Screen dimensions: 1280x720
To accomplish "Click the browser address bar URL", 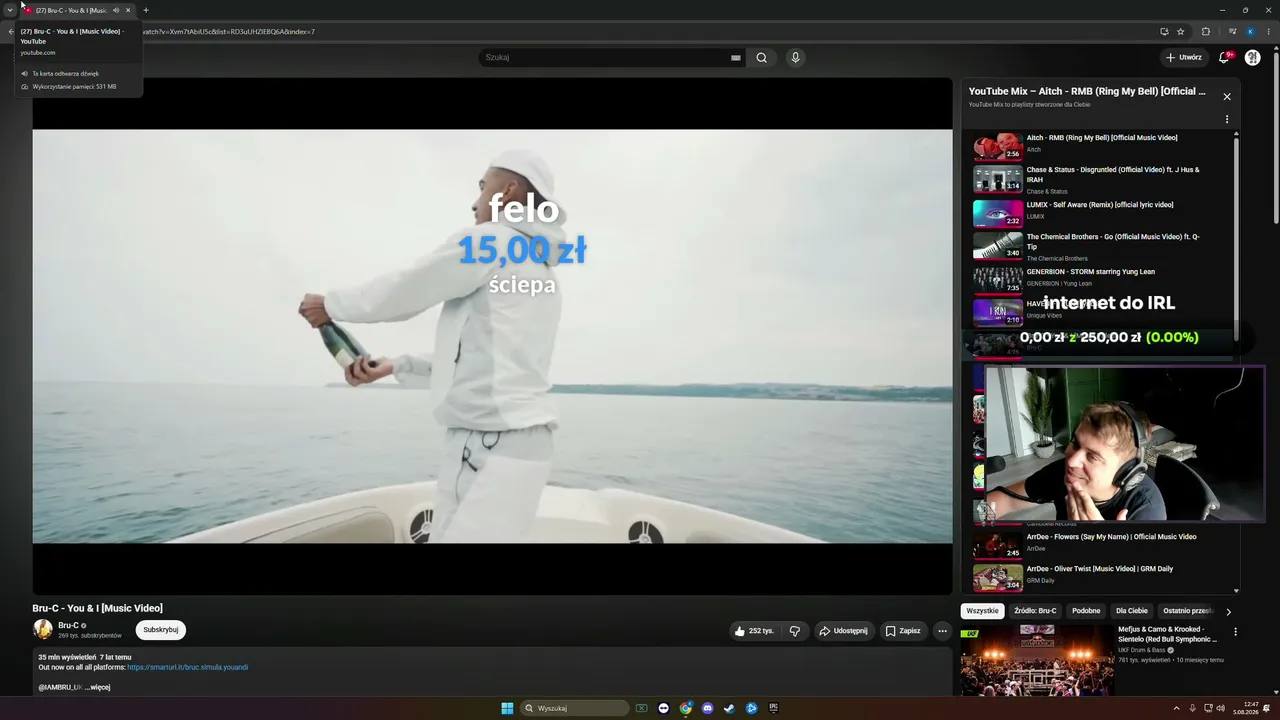I will tap(228, 32).
